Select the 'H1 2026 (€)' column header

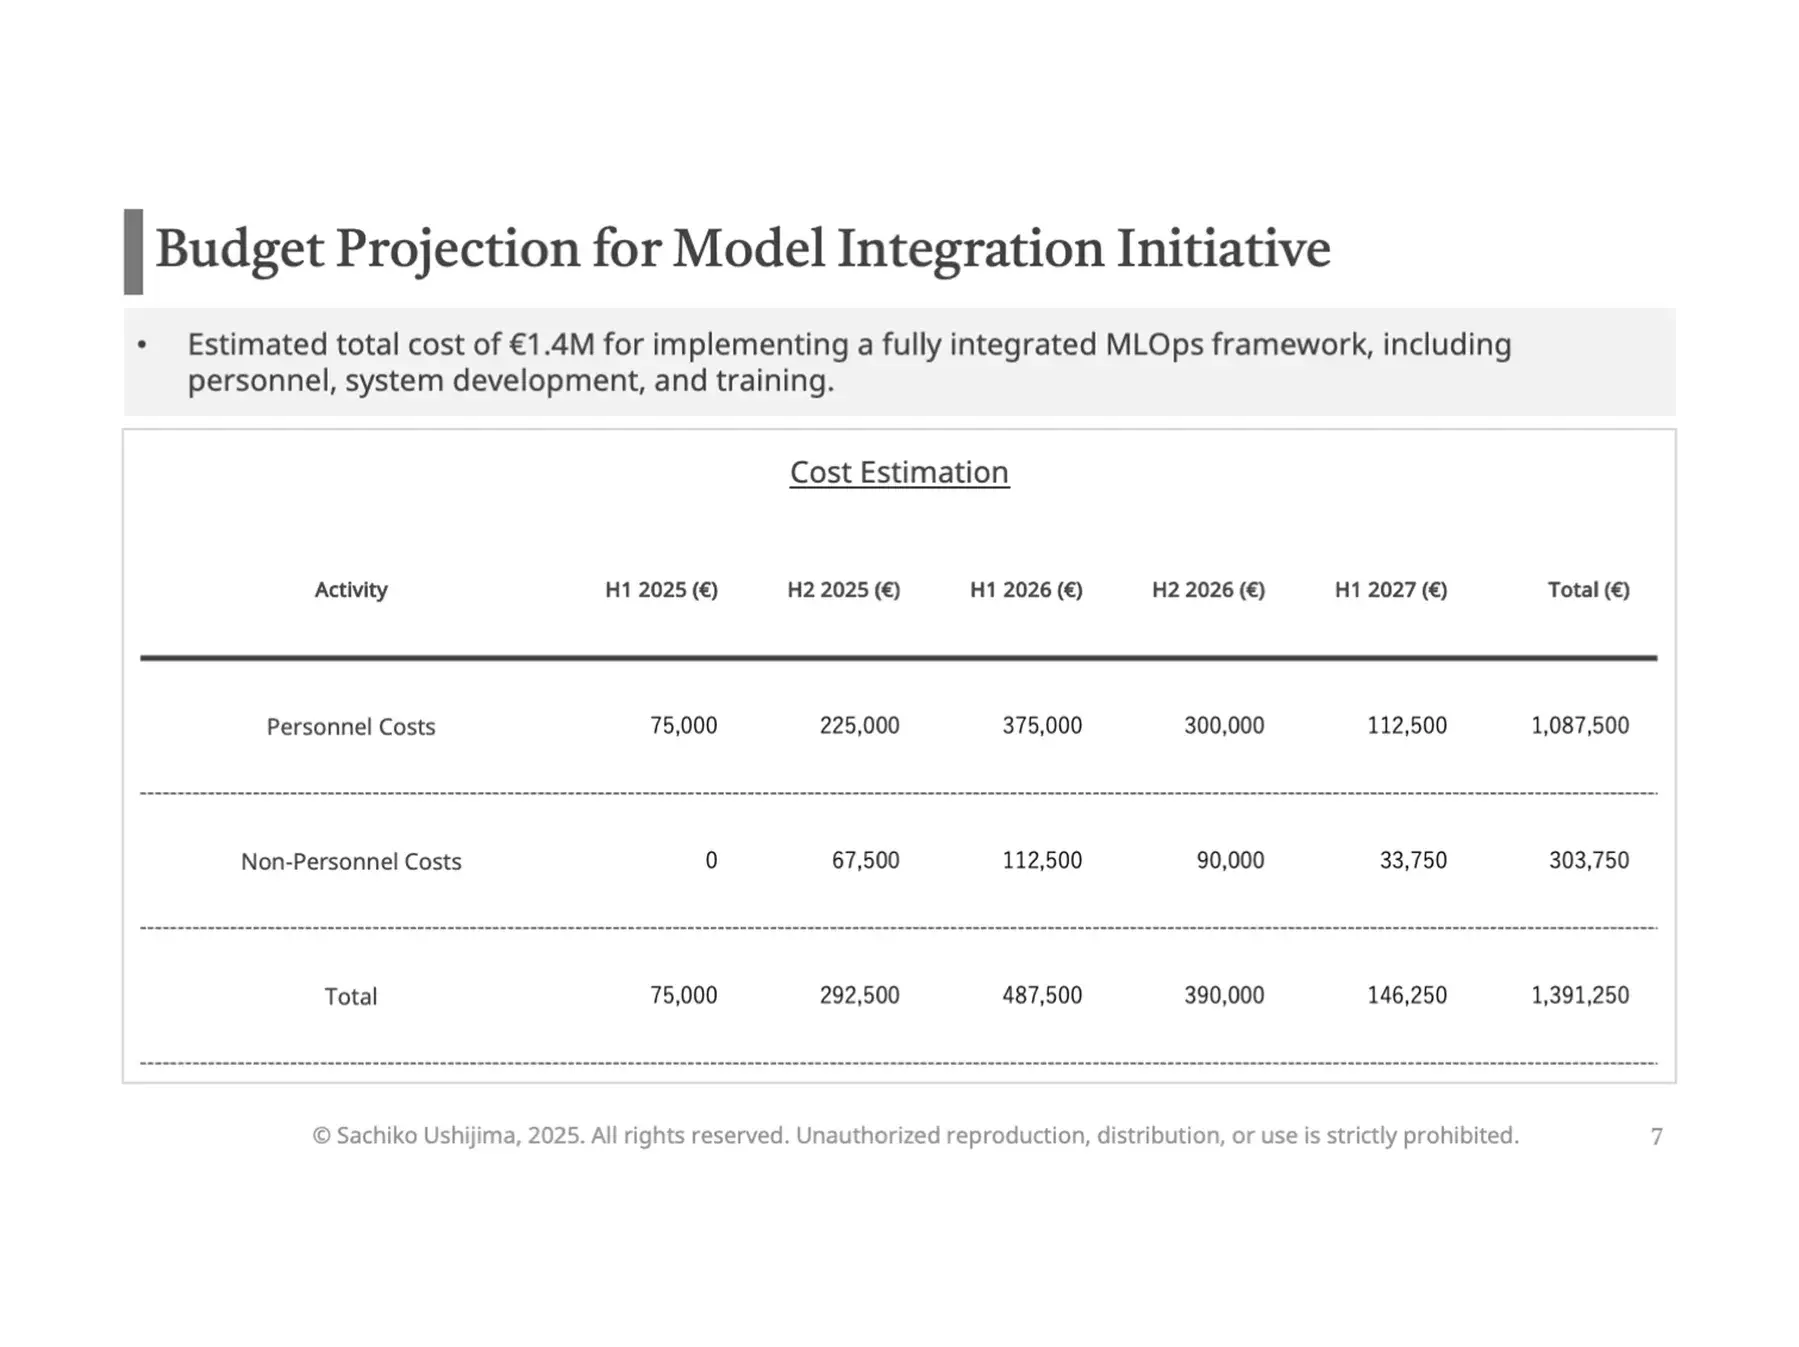point(1026,590)
